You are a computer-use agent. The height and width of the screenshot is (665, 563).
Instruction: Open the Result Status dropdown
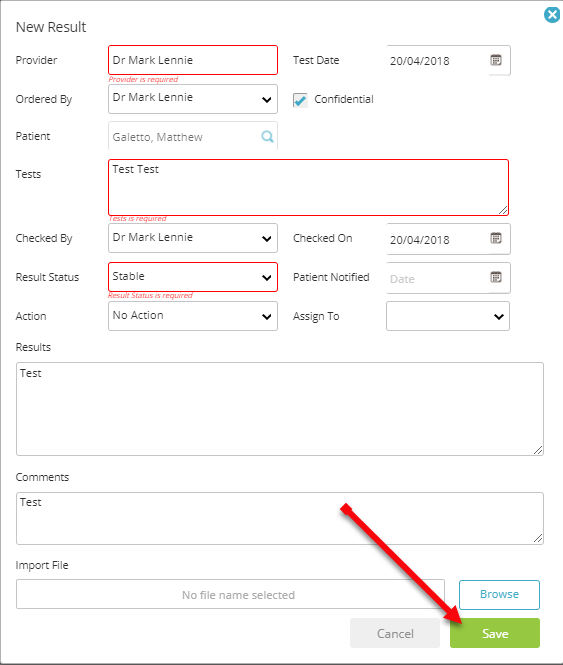(x=193, y=277)
